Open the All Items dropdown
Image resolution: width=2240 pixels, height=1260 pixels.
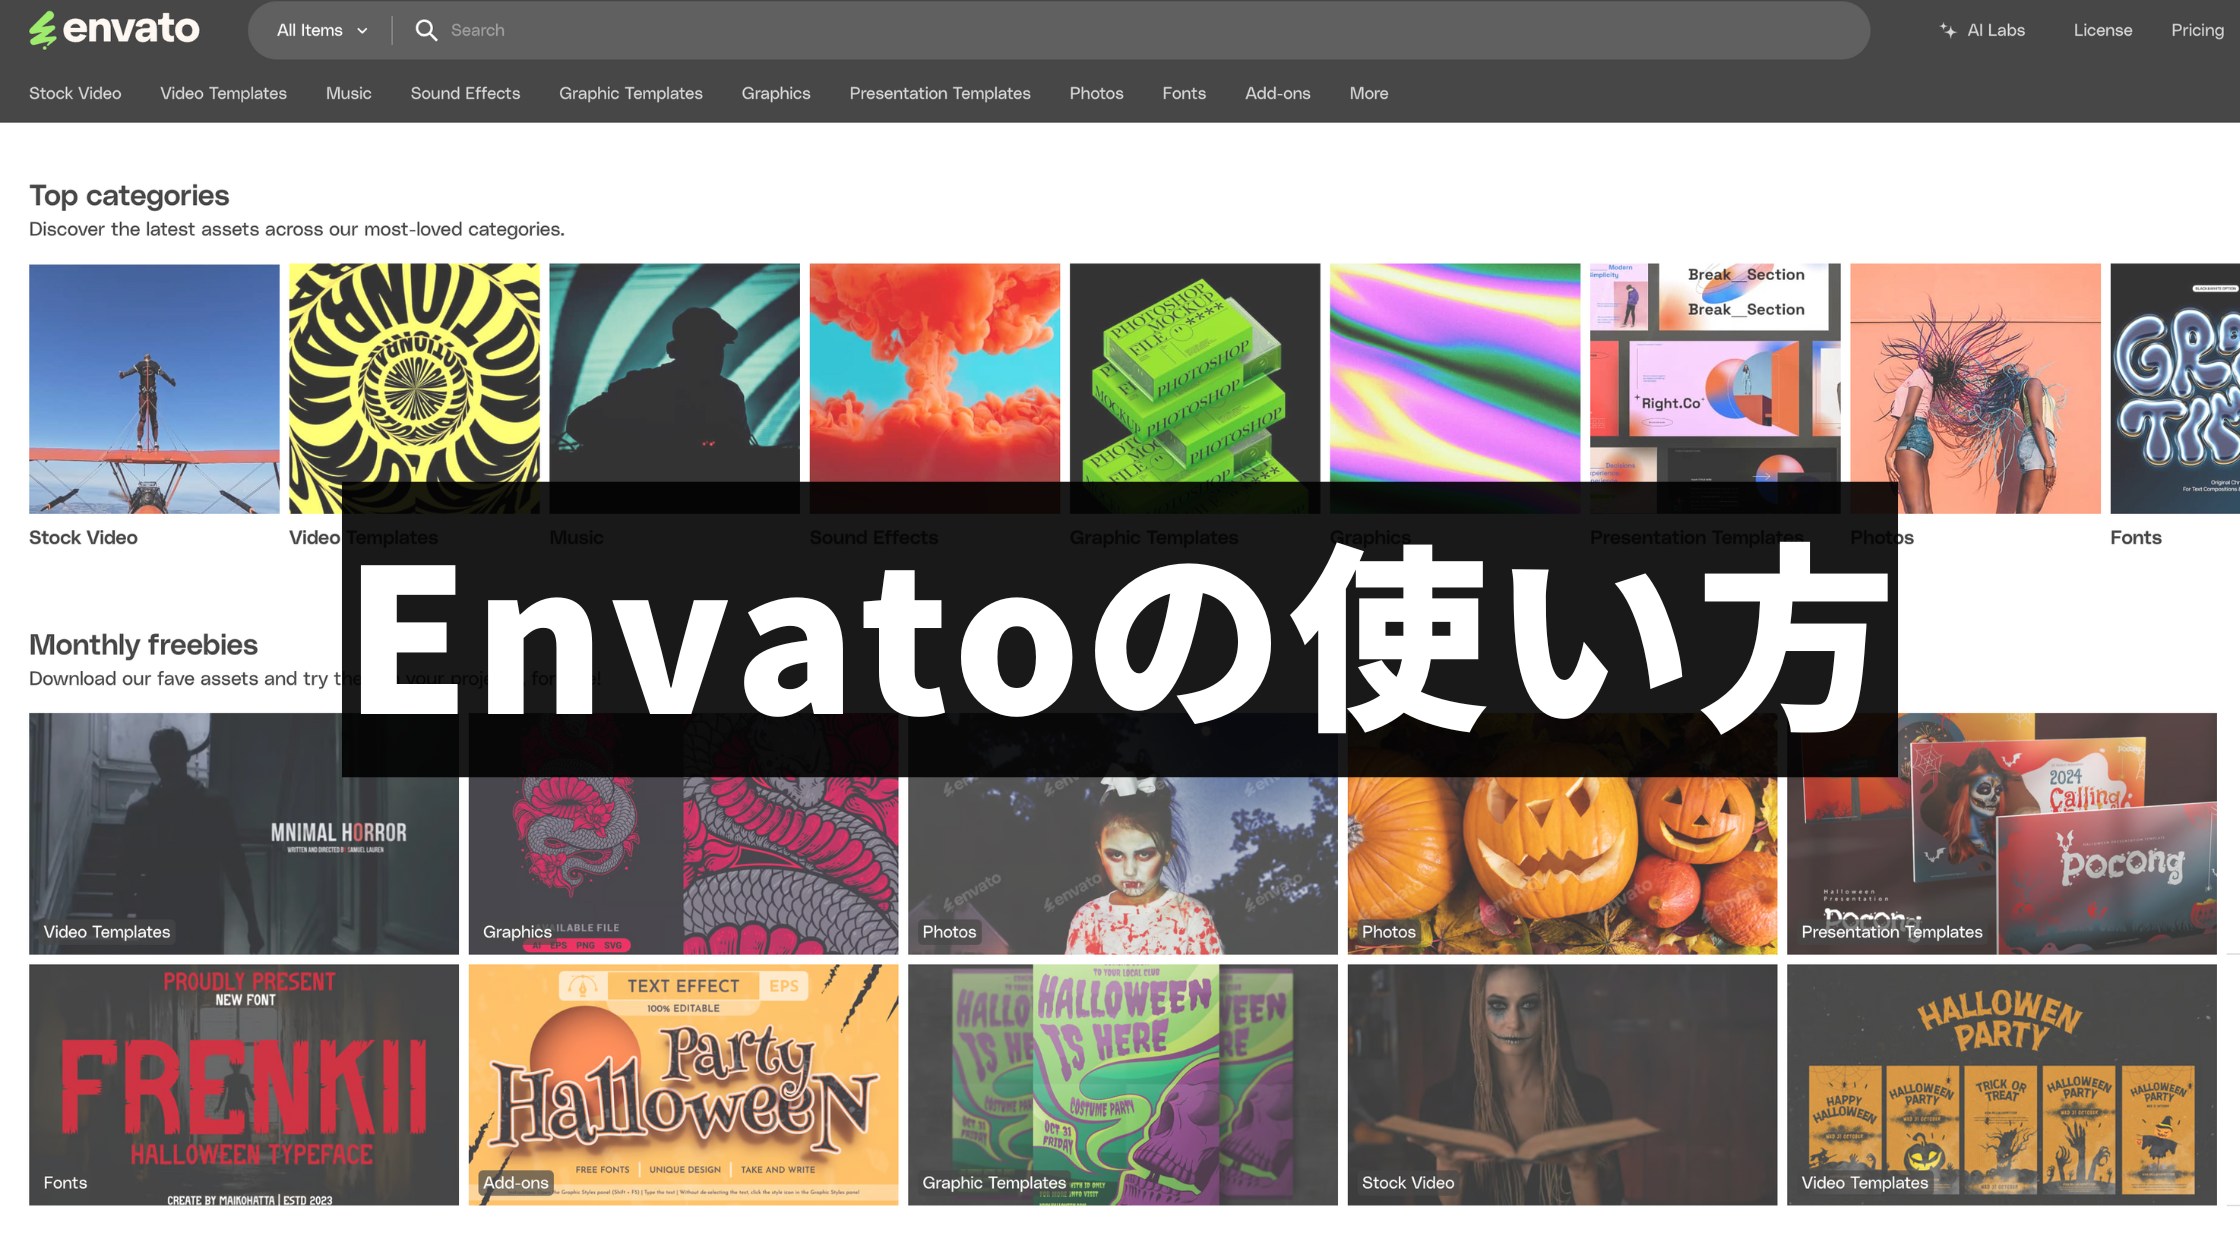(x=322, y=30)
